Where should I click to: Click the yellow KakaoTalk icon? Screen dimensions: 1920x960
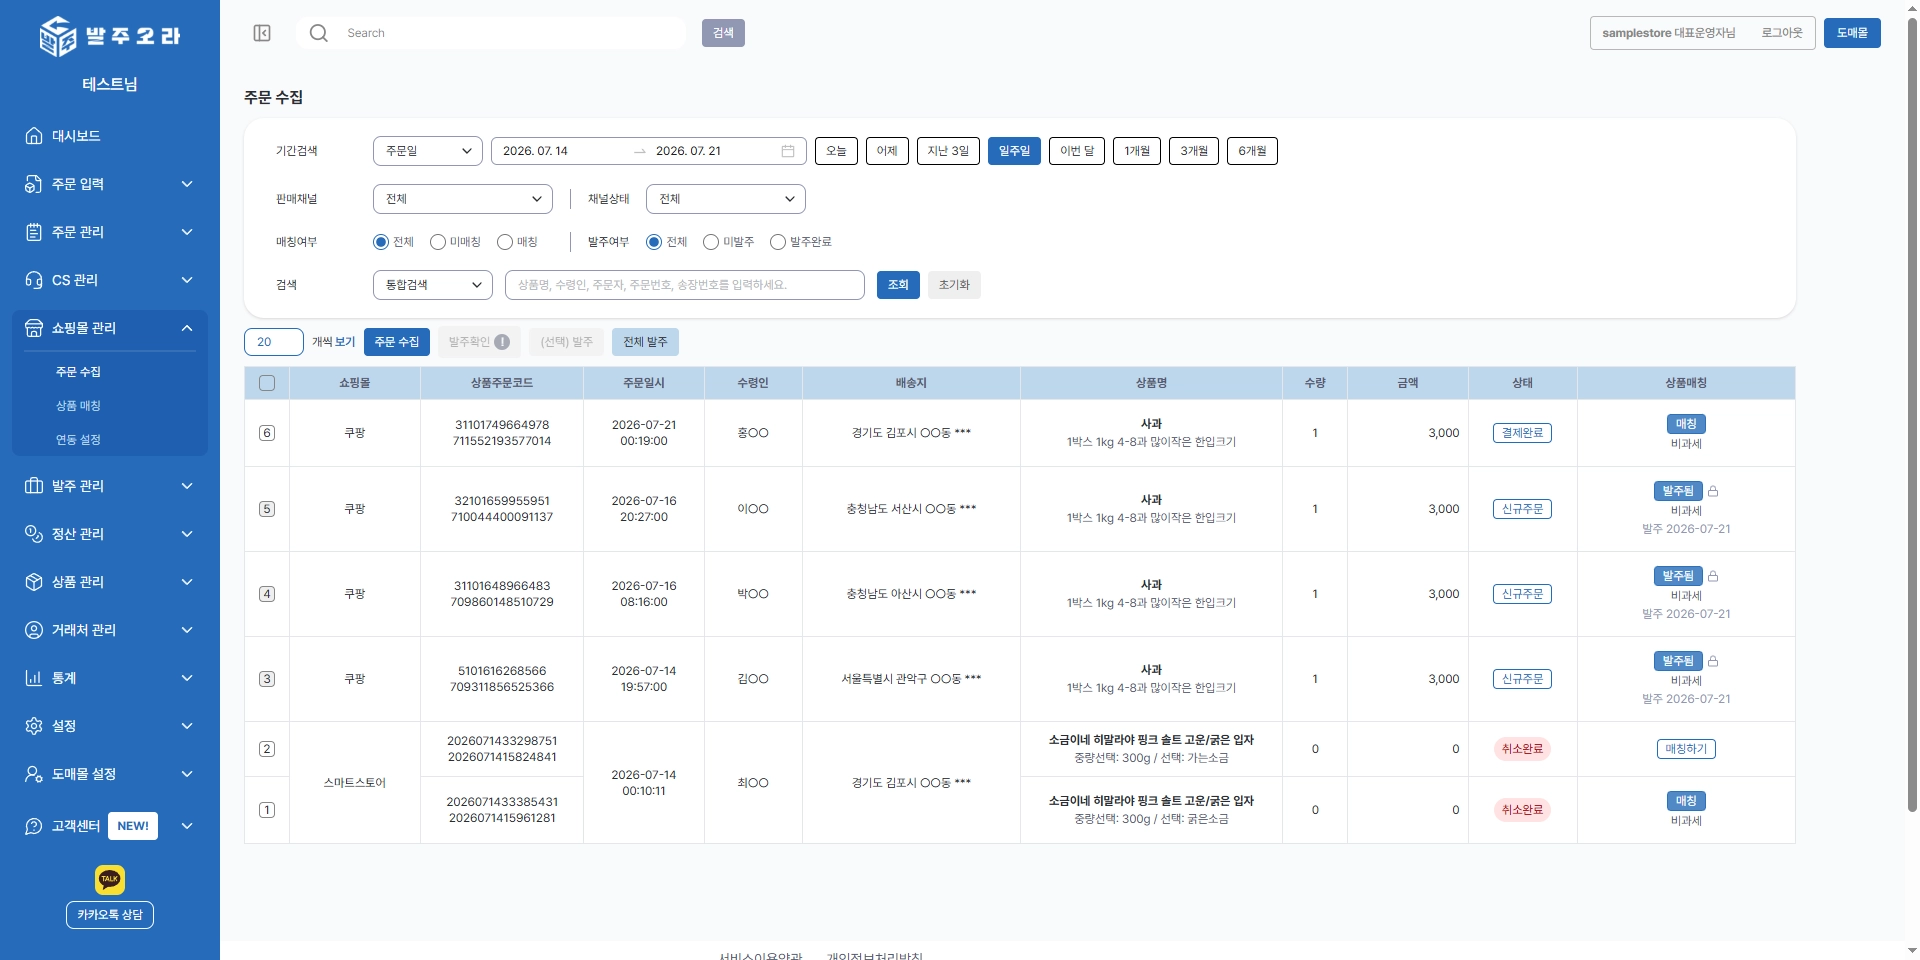pos(110,879)
